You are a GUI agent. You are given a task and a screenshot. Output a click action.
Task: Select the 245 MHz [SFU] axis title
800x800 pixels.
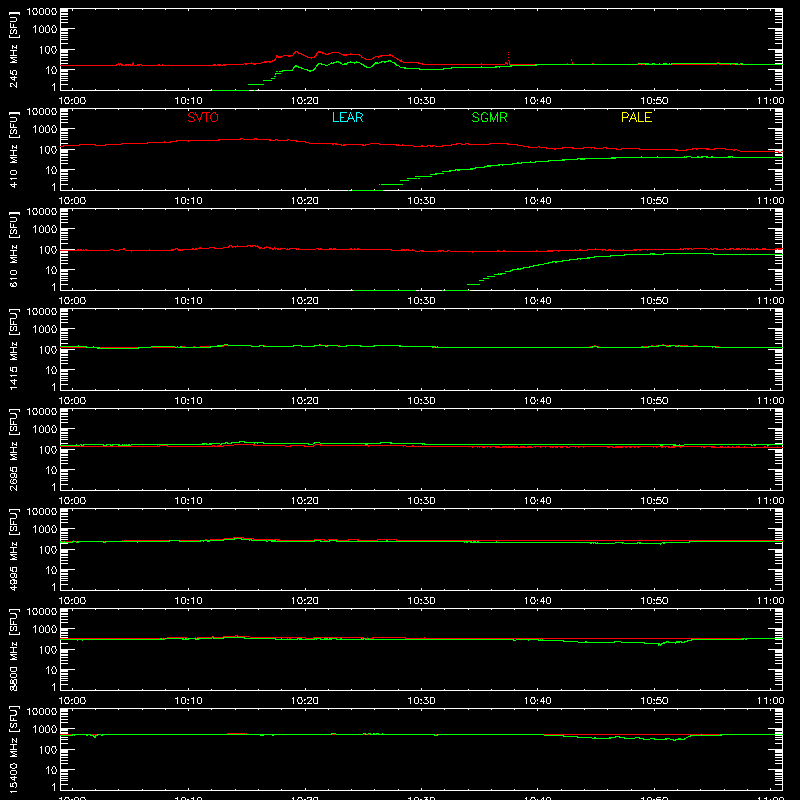(x=13, y=50)
